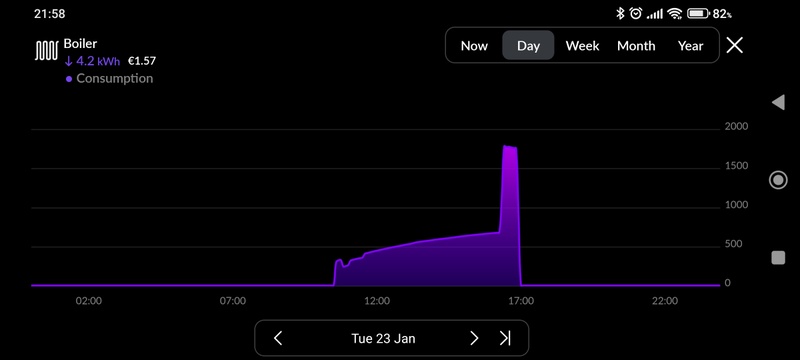Image resolution: width=800 pixels, height=360 pixels.
Task: Tap the 1000 y-axis value
Action: (736, 205)
